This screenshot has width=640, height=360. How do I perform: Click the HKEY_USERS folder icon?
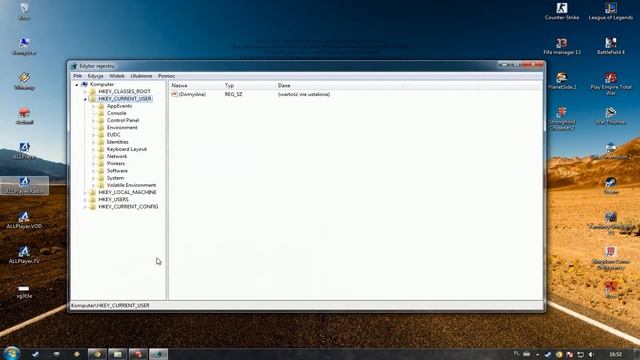93,200
